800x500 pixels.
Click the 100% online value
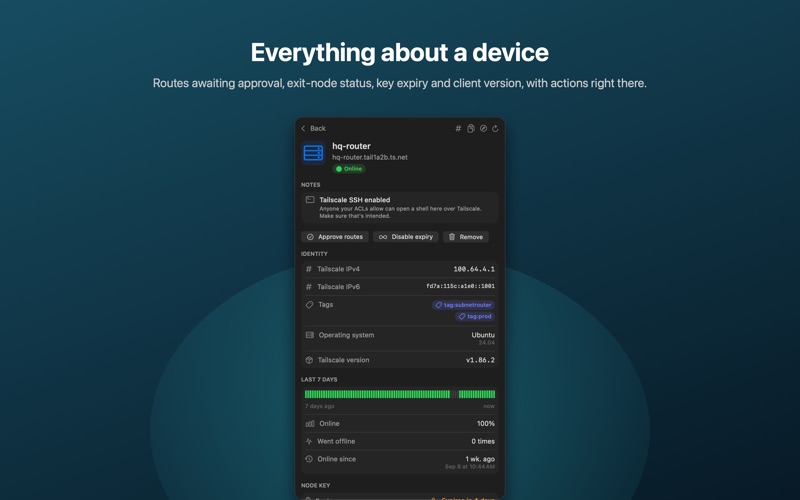click(x=486, y=423)
